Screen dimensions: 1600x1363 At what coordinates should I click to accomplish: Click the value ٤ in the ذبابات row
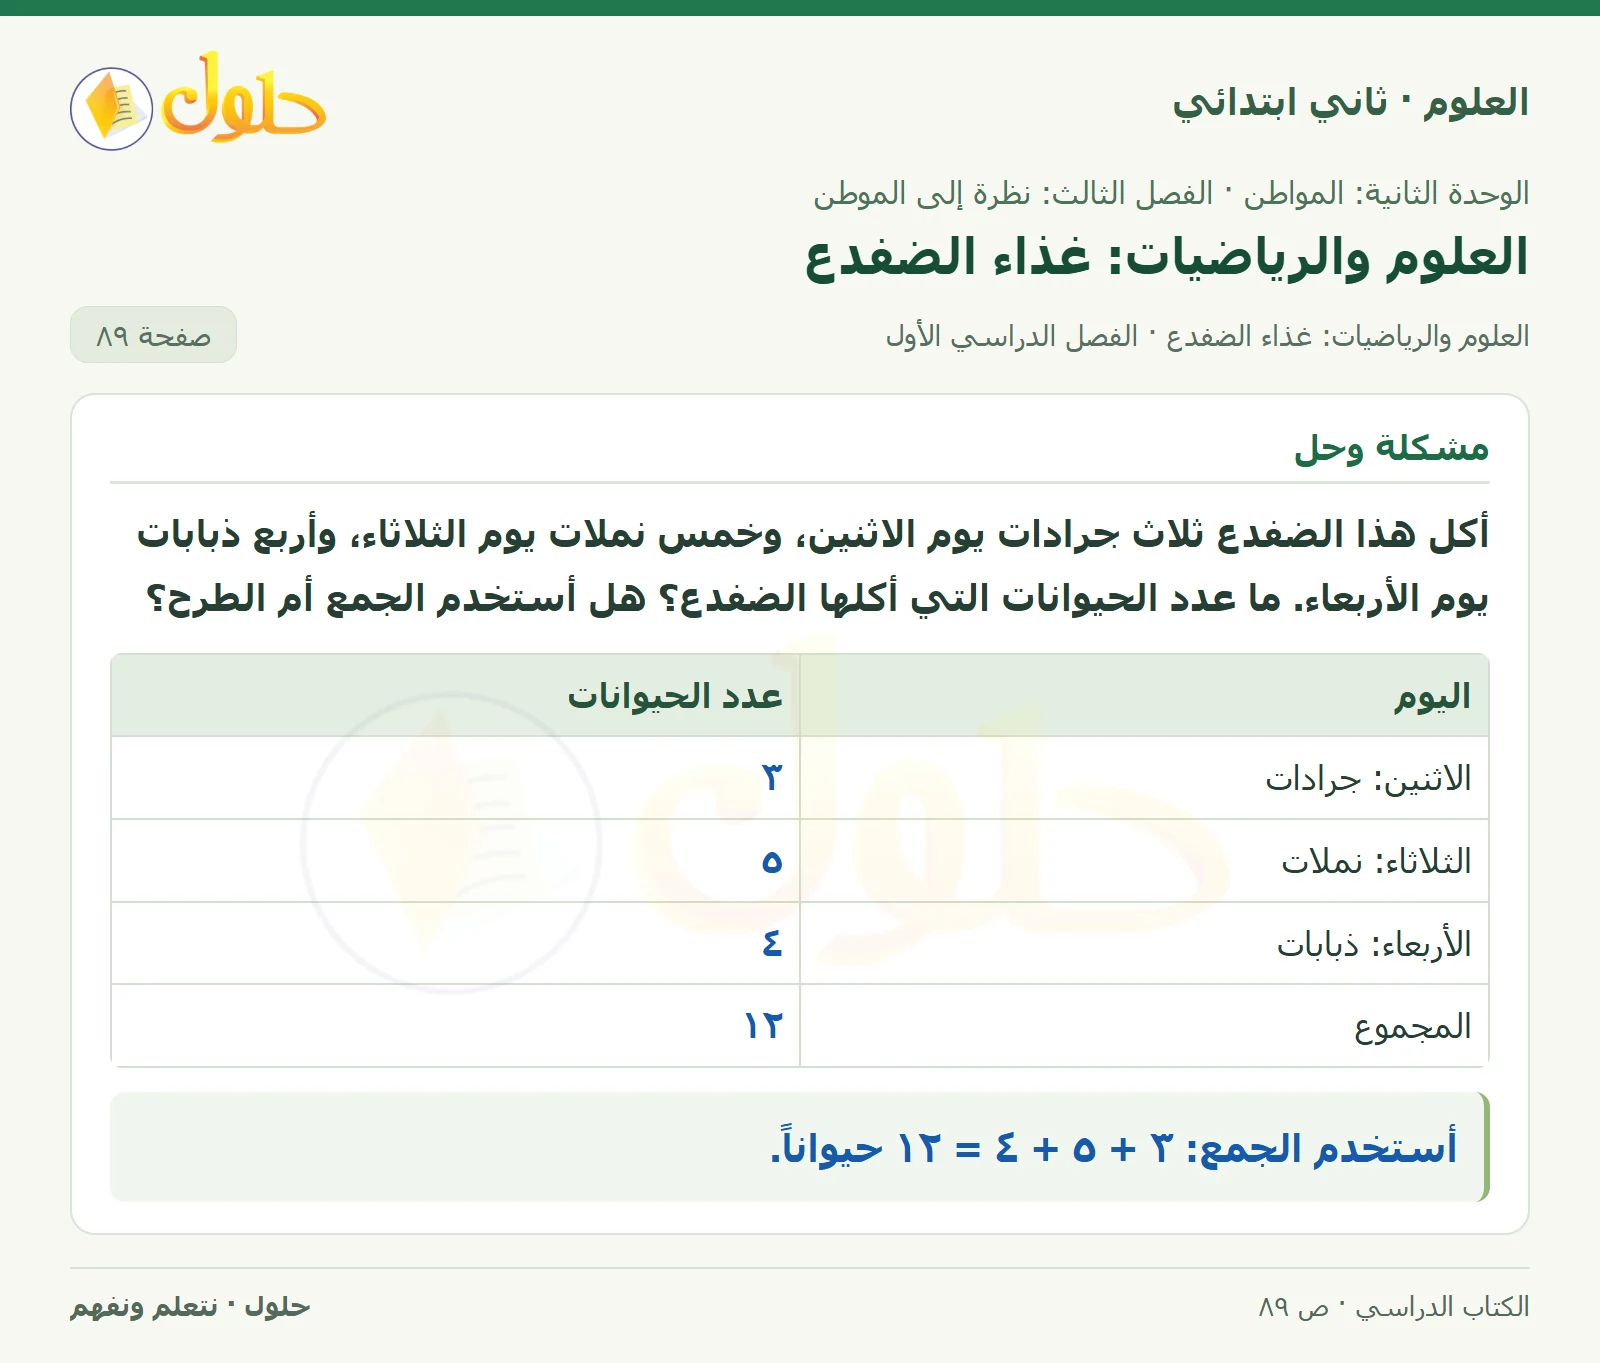click(x=772, y=943)
